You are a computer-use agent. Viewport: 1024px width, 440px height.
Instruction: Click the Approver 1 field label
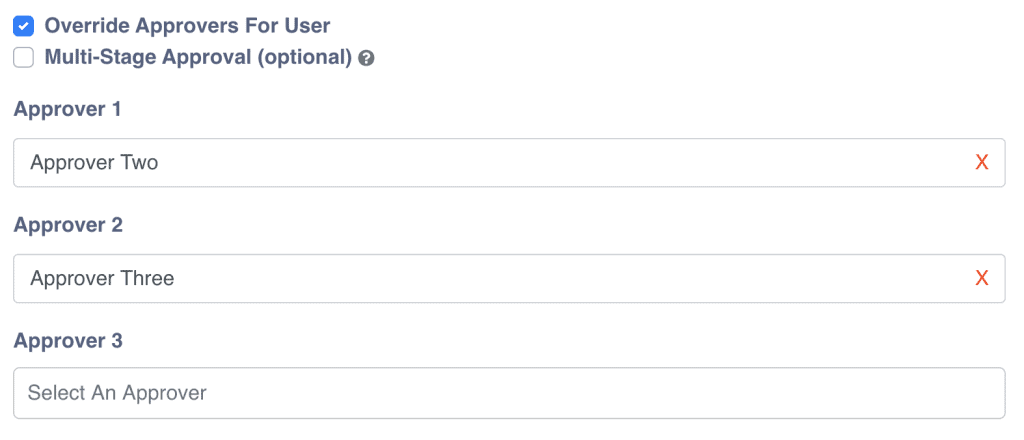[67, 110]
